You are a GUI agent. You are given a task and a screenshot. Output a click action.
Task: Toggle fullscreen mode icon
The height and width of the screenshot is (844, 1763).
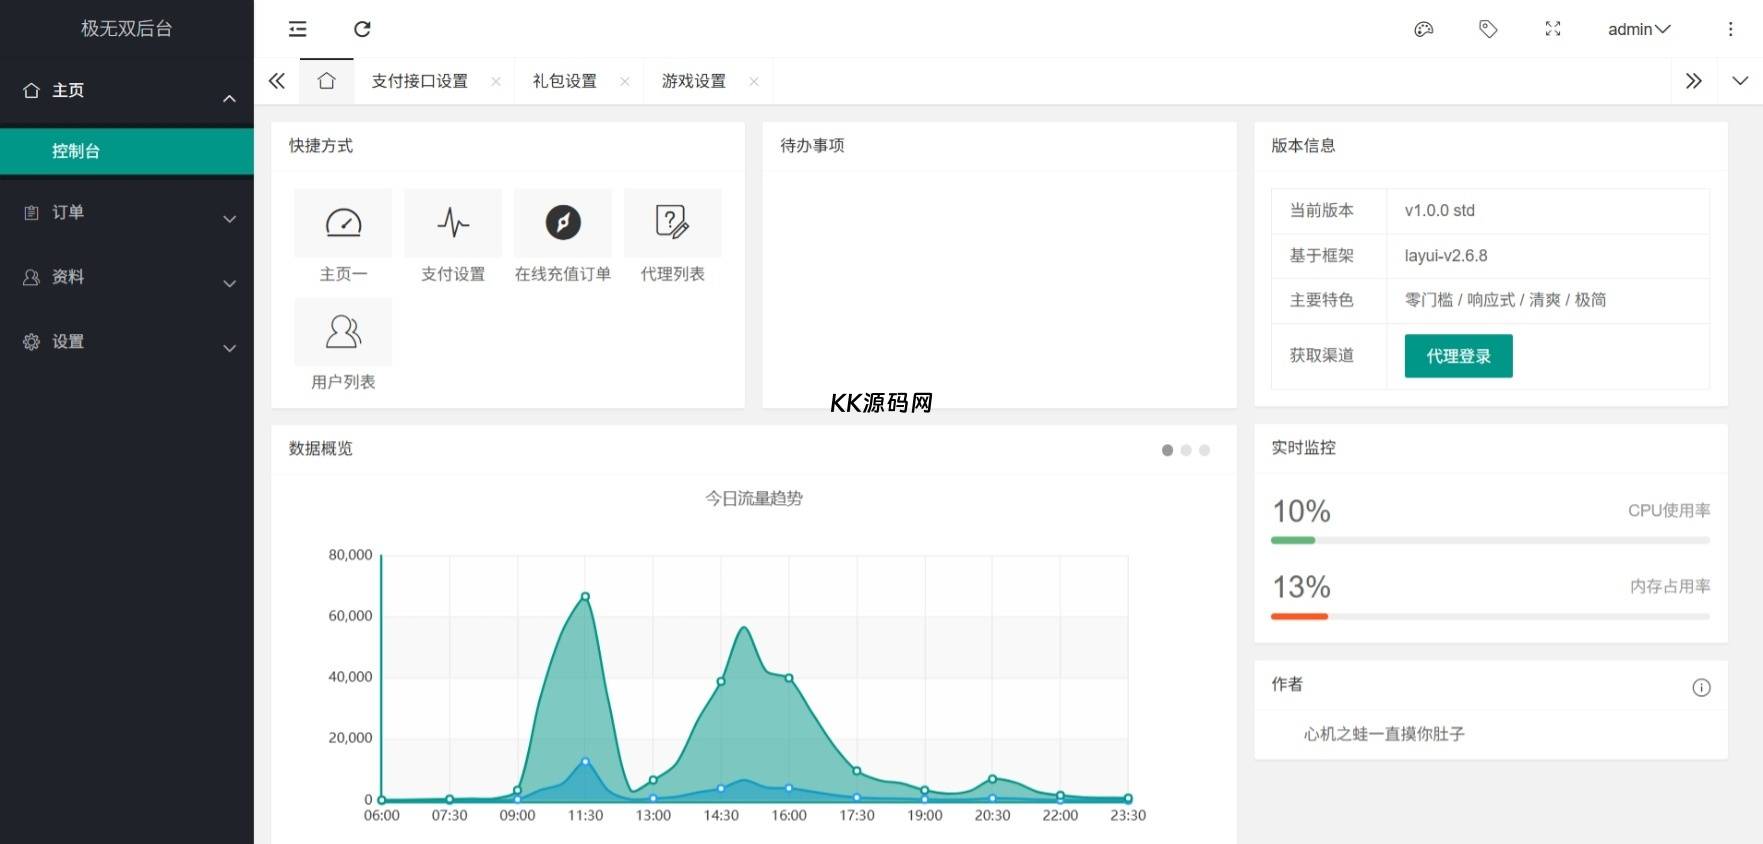click(x=1552, y=29)
